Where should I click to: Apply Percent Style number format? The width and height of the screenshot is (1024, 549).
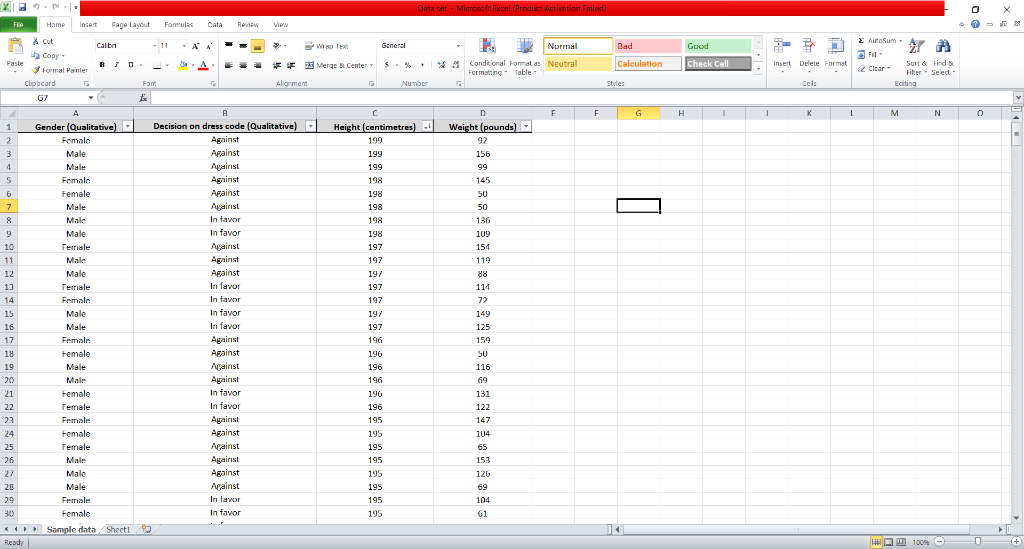408,65
